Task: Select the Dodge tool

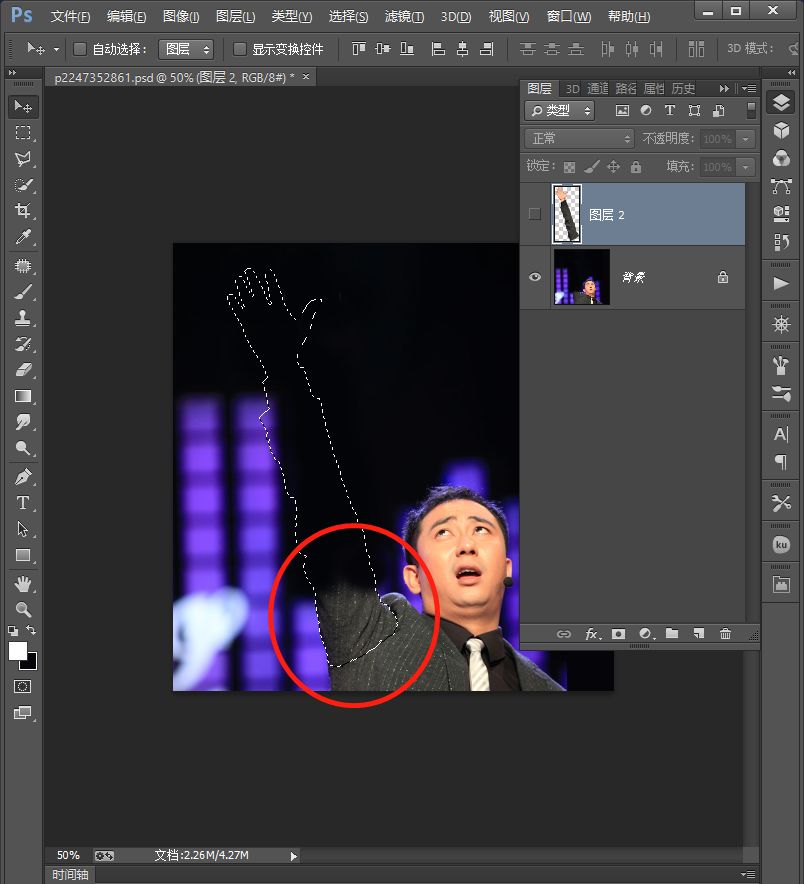Action: tap(23, 448)
